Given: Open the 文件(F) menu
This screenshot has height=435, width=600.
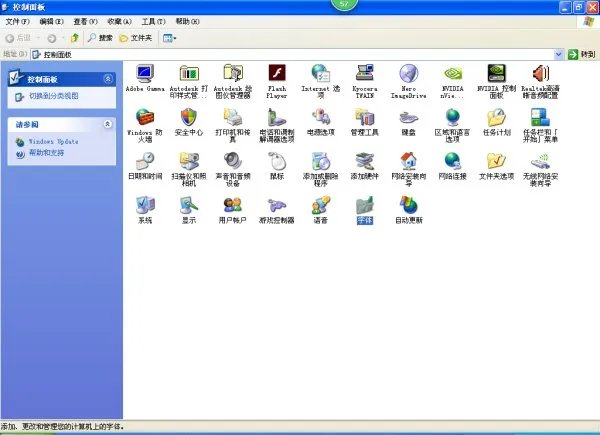Looking at the screenshot, I should [19, 21].
